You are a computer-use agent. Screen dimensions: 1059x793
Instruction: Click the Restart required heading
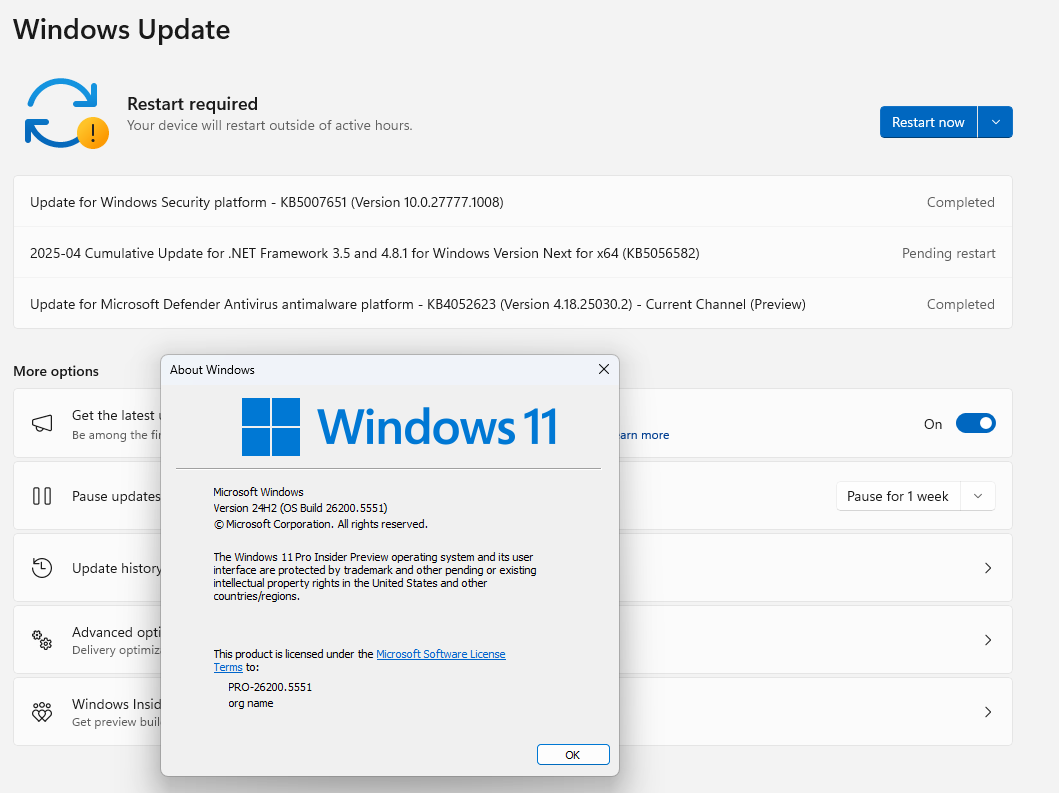tap(192, 103)
